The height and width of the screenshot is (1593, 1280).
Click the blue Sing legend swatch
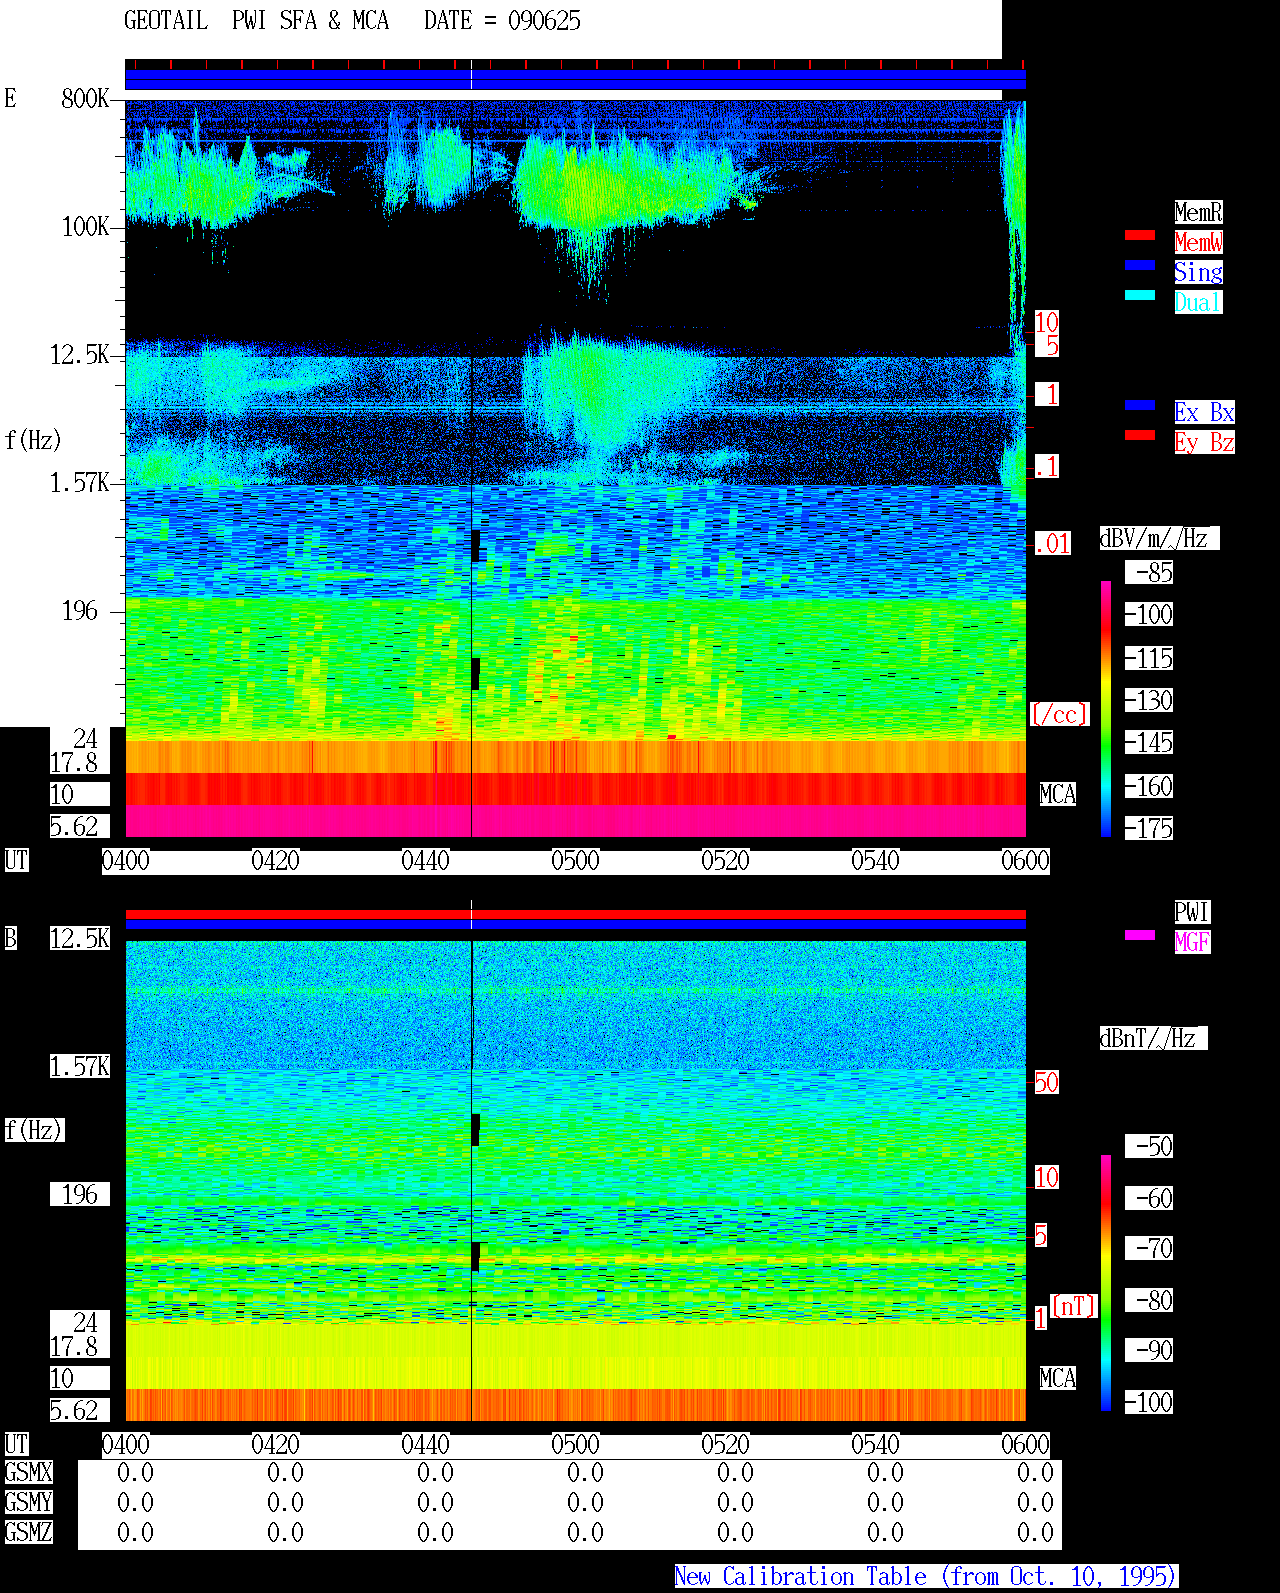click(x=1140, y=265)
